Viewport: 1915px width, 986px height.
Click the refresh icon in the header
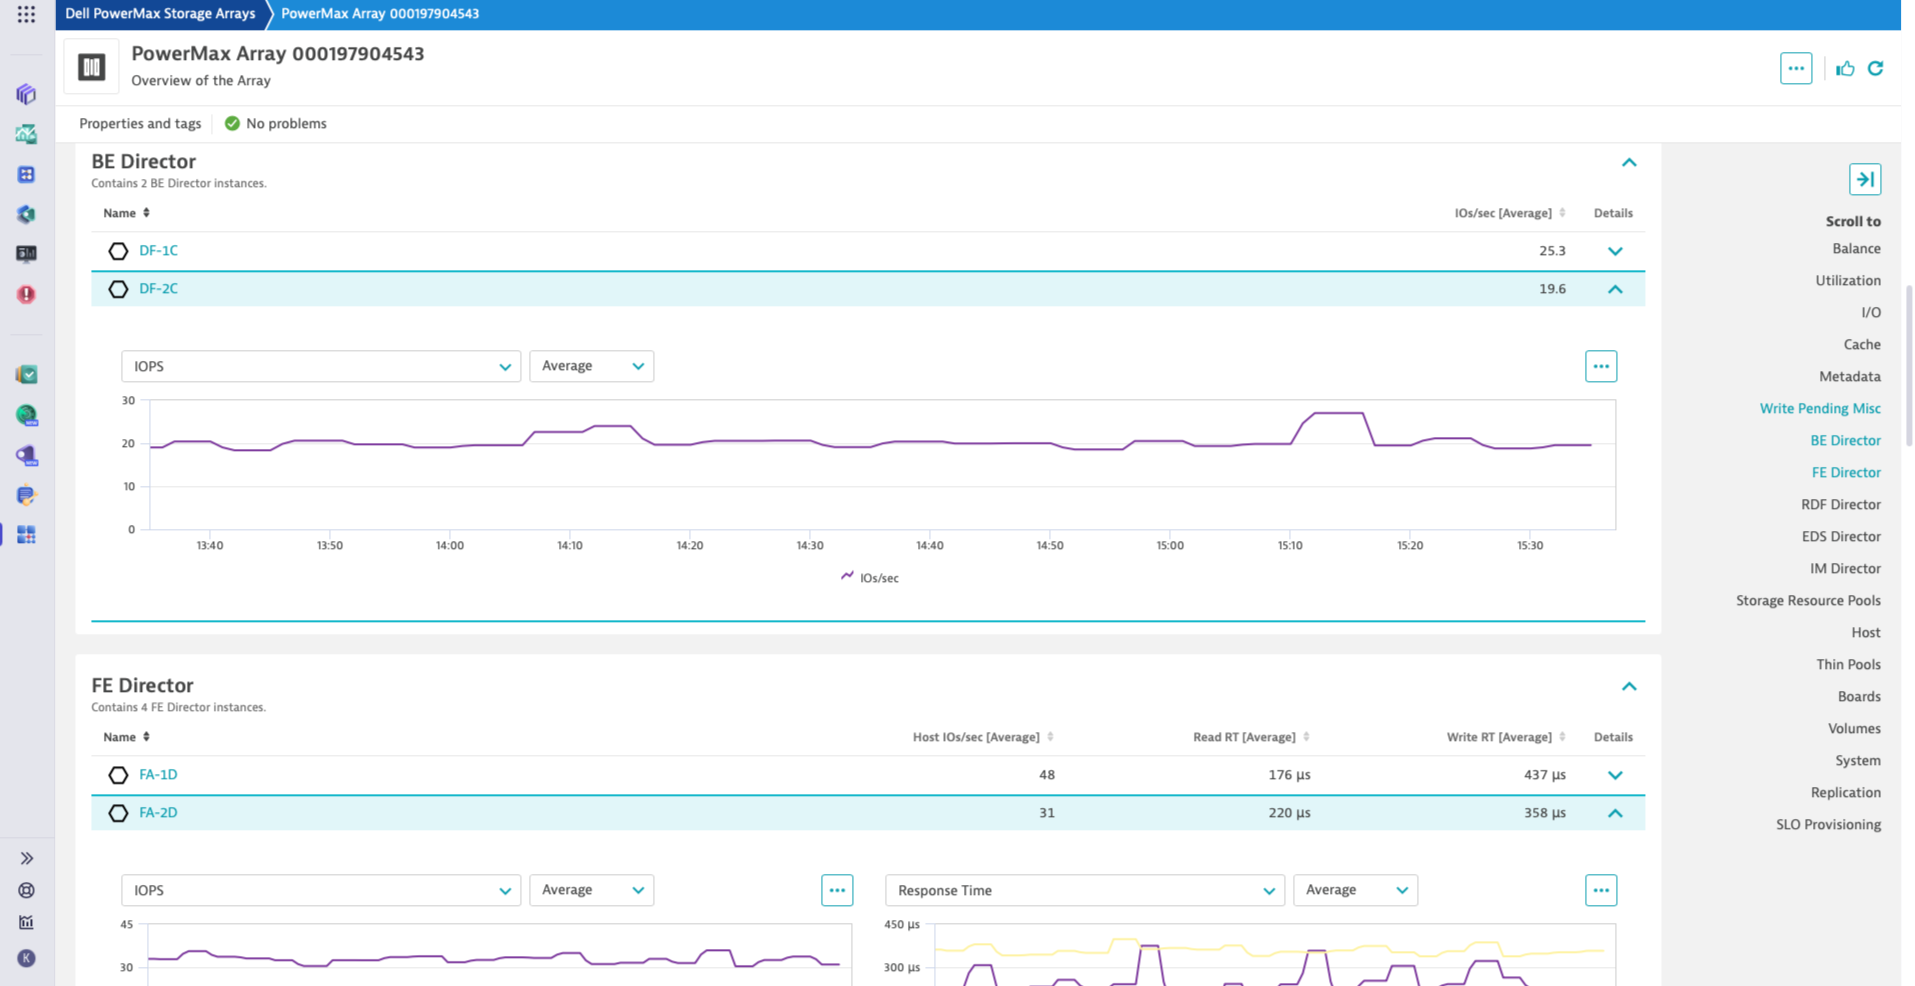[1876, 68]
